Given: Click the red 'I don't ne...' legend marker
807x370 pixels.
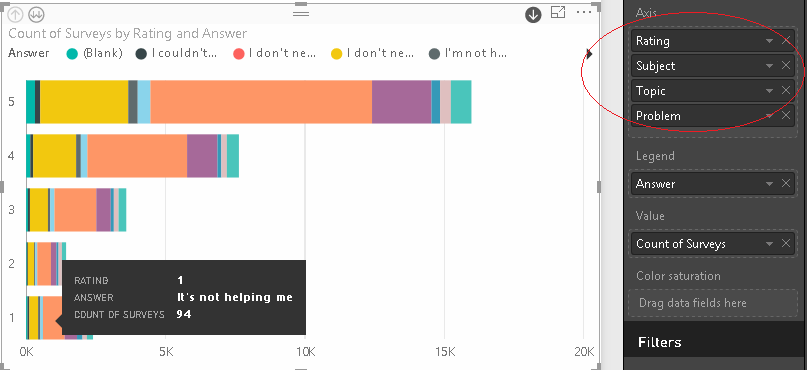Looking at the screenshot, I should pyautogui.click(x=238, y=54).
